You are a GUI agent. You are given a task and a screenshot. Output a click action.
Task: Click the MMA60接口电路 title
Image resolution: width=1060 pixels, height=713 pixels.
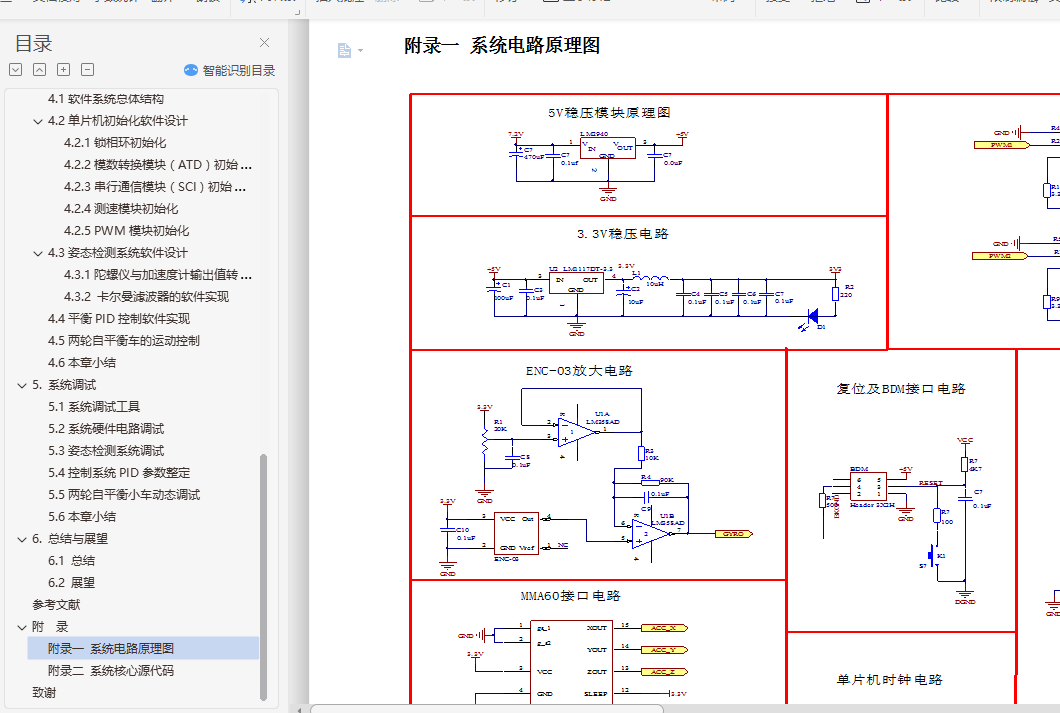tap(571, 596)
